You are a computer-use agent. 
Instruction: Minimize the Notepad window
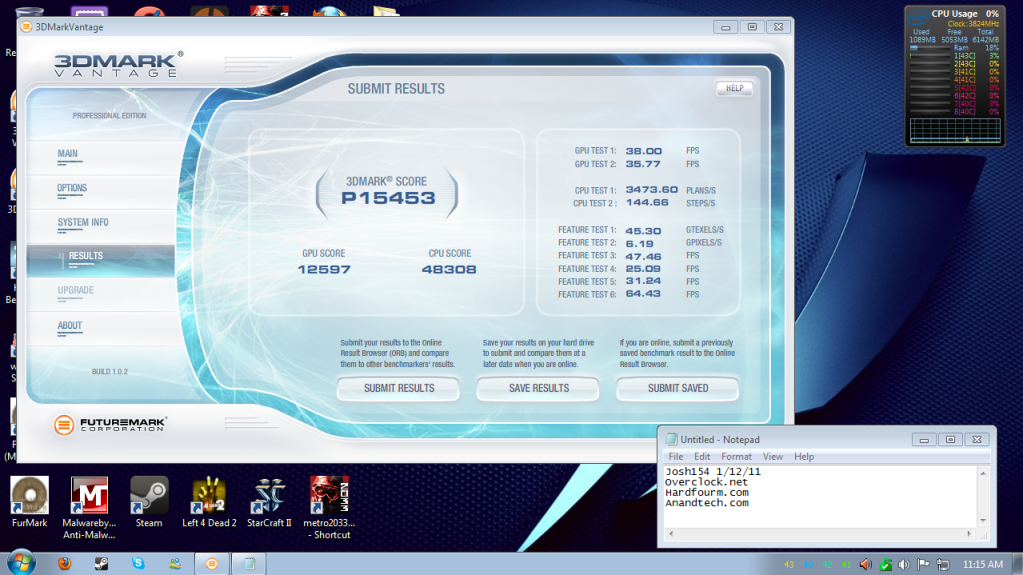tap(924, 439)
